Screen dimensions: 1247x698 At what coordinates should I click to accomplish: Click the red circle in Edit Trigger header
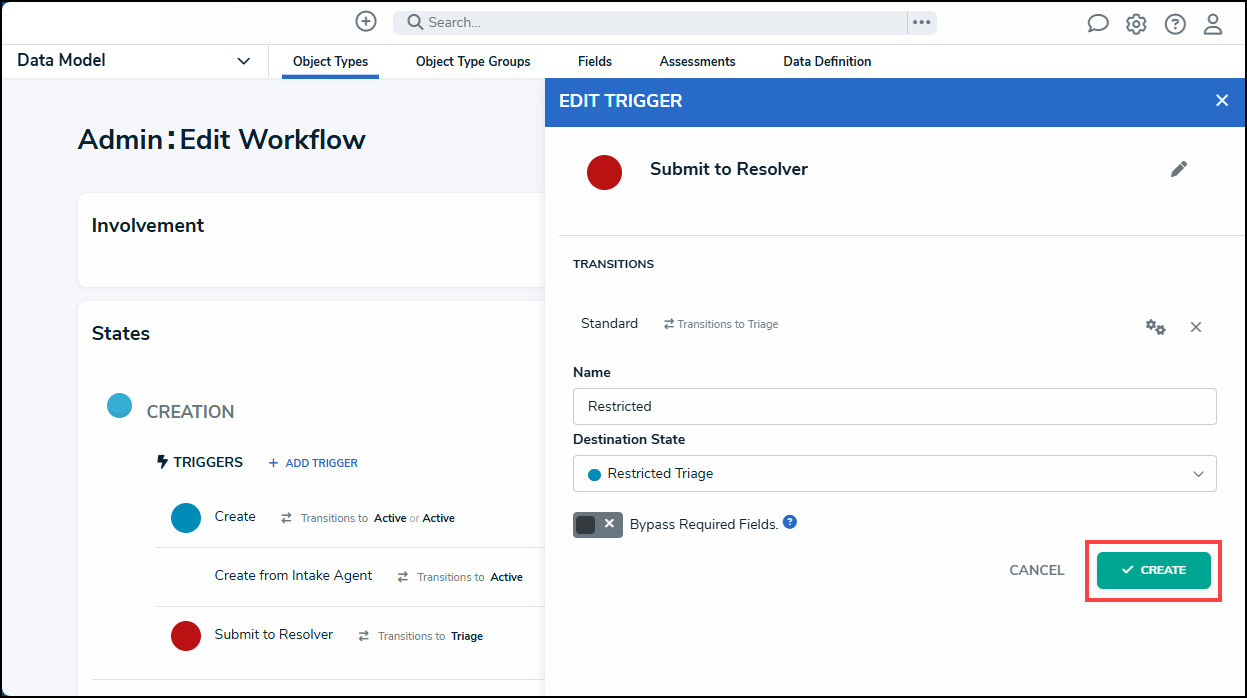604,172
